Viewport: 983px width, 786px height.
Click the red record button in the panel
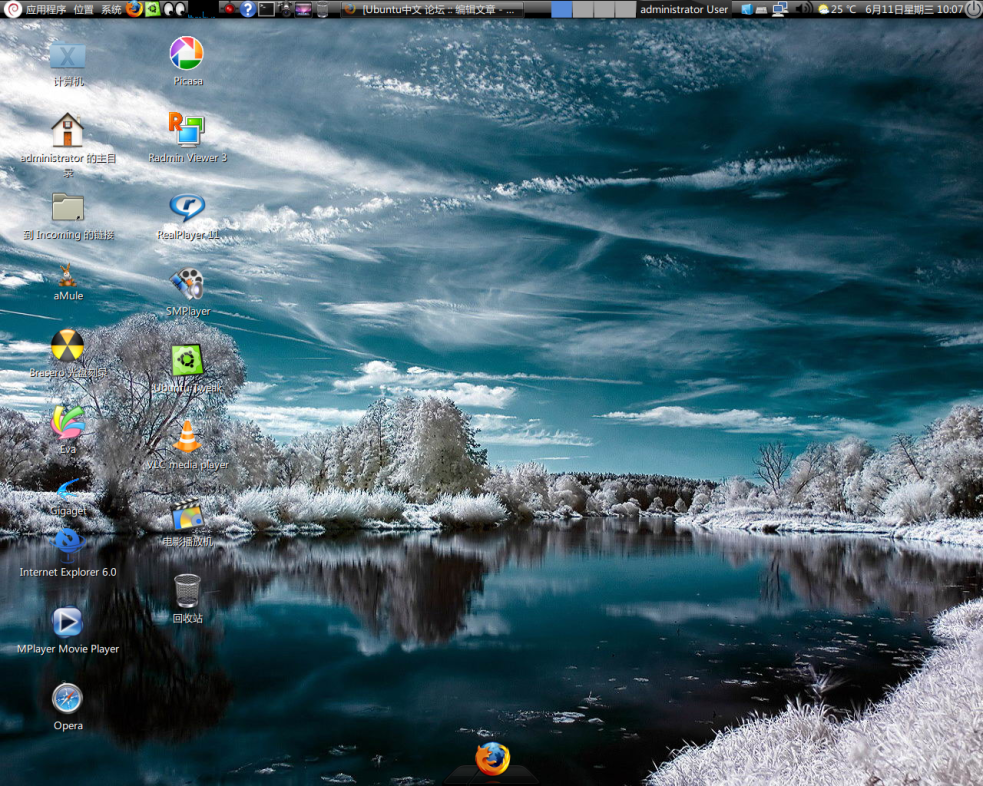point(229,9)
